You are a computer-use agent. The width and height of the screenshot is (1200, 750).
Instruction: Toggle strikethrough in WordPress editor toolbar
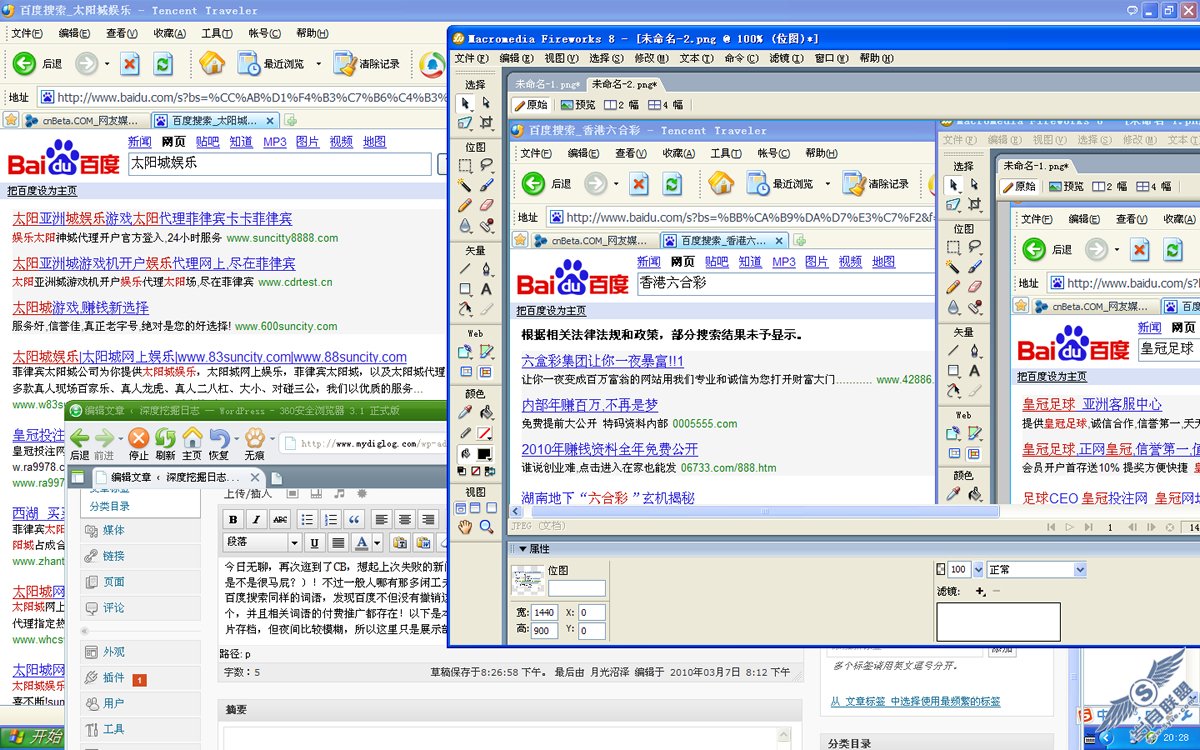pos(280,519)
